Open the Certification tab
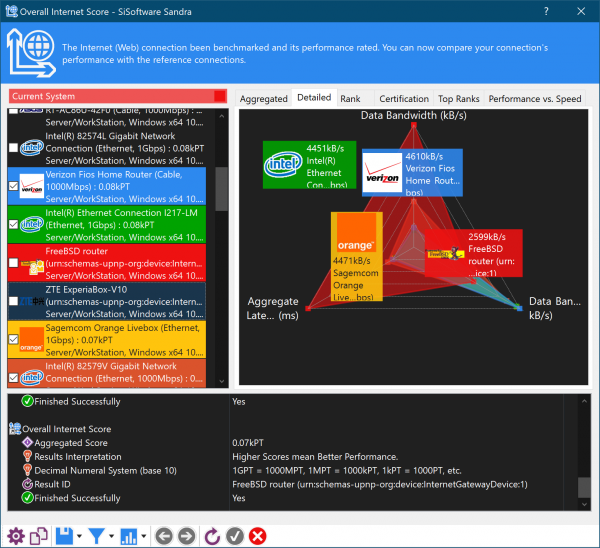Image resolution: width=600 pixels, height=548 pixels. coord(404,99)
